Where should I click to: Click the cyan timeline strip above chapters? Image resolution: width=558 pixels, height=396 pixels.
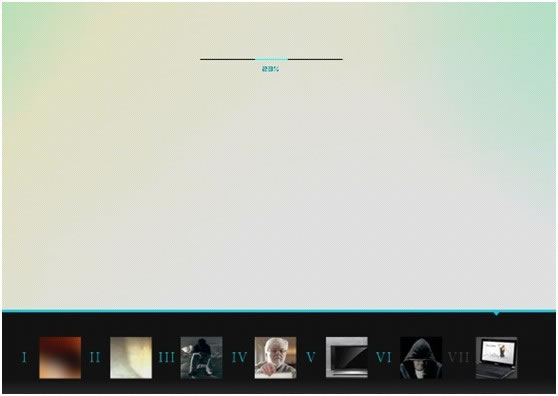tap(279, 311)
